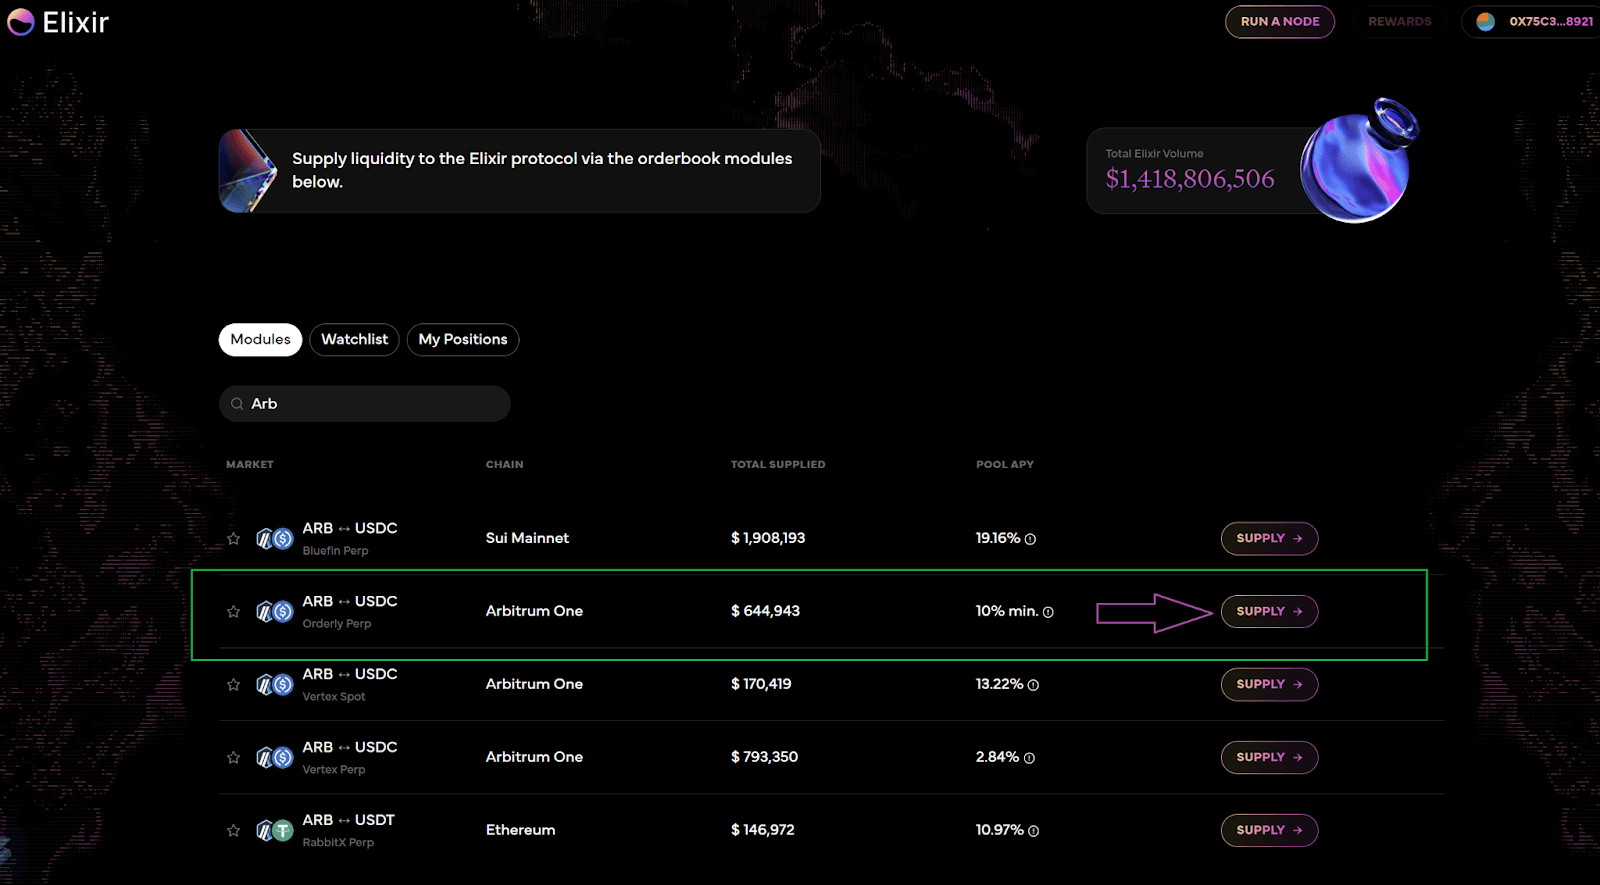Click the $ 1,908,193 total supplied value
Viewport: 1600px width, 885px height.
coord(768,538)
